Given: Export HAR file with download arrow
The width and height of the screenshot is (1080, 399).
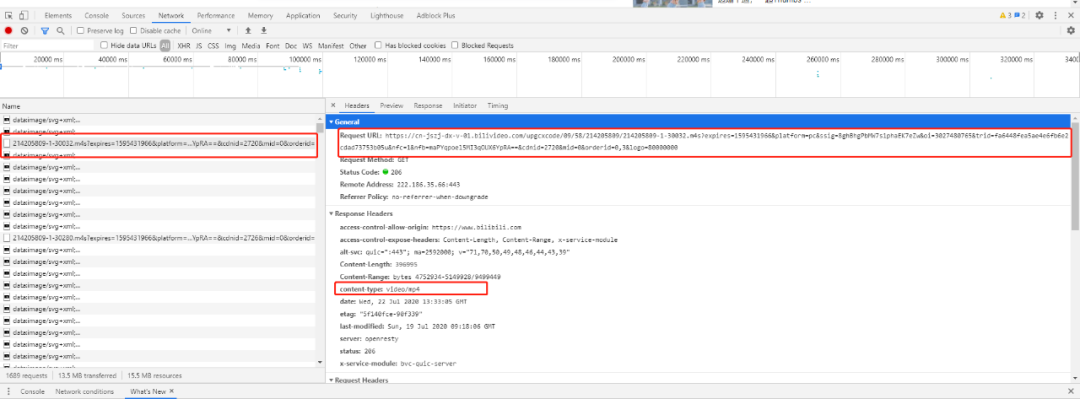Looking at the screenshot, I should point(263,30).
